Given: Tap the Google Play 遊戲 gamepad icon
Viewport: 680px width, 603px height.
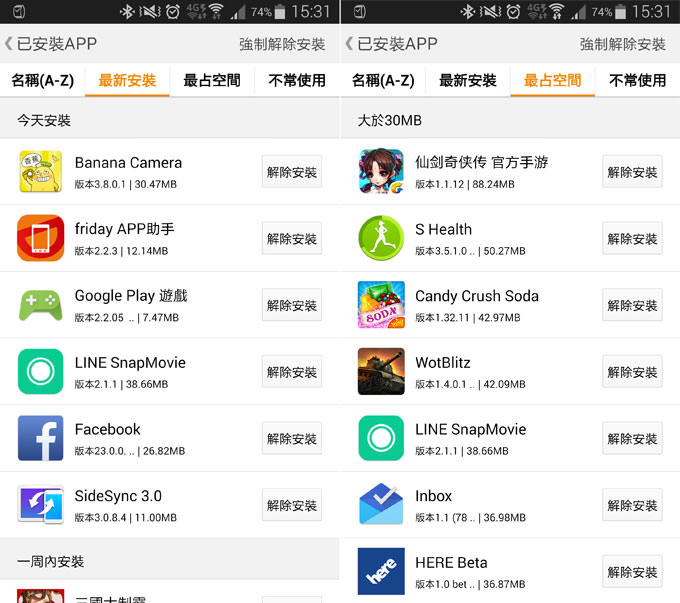Looking at the screenshot, I should [x=41, y=305].
